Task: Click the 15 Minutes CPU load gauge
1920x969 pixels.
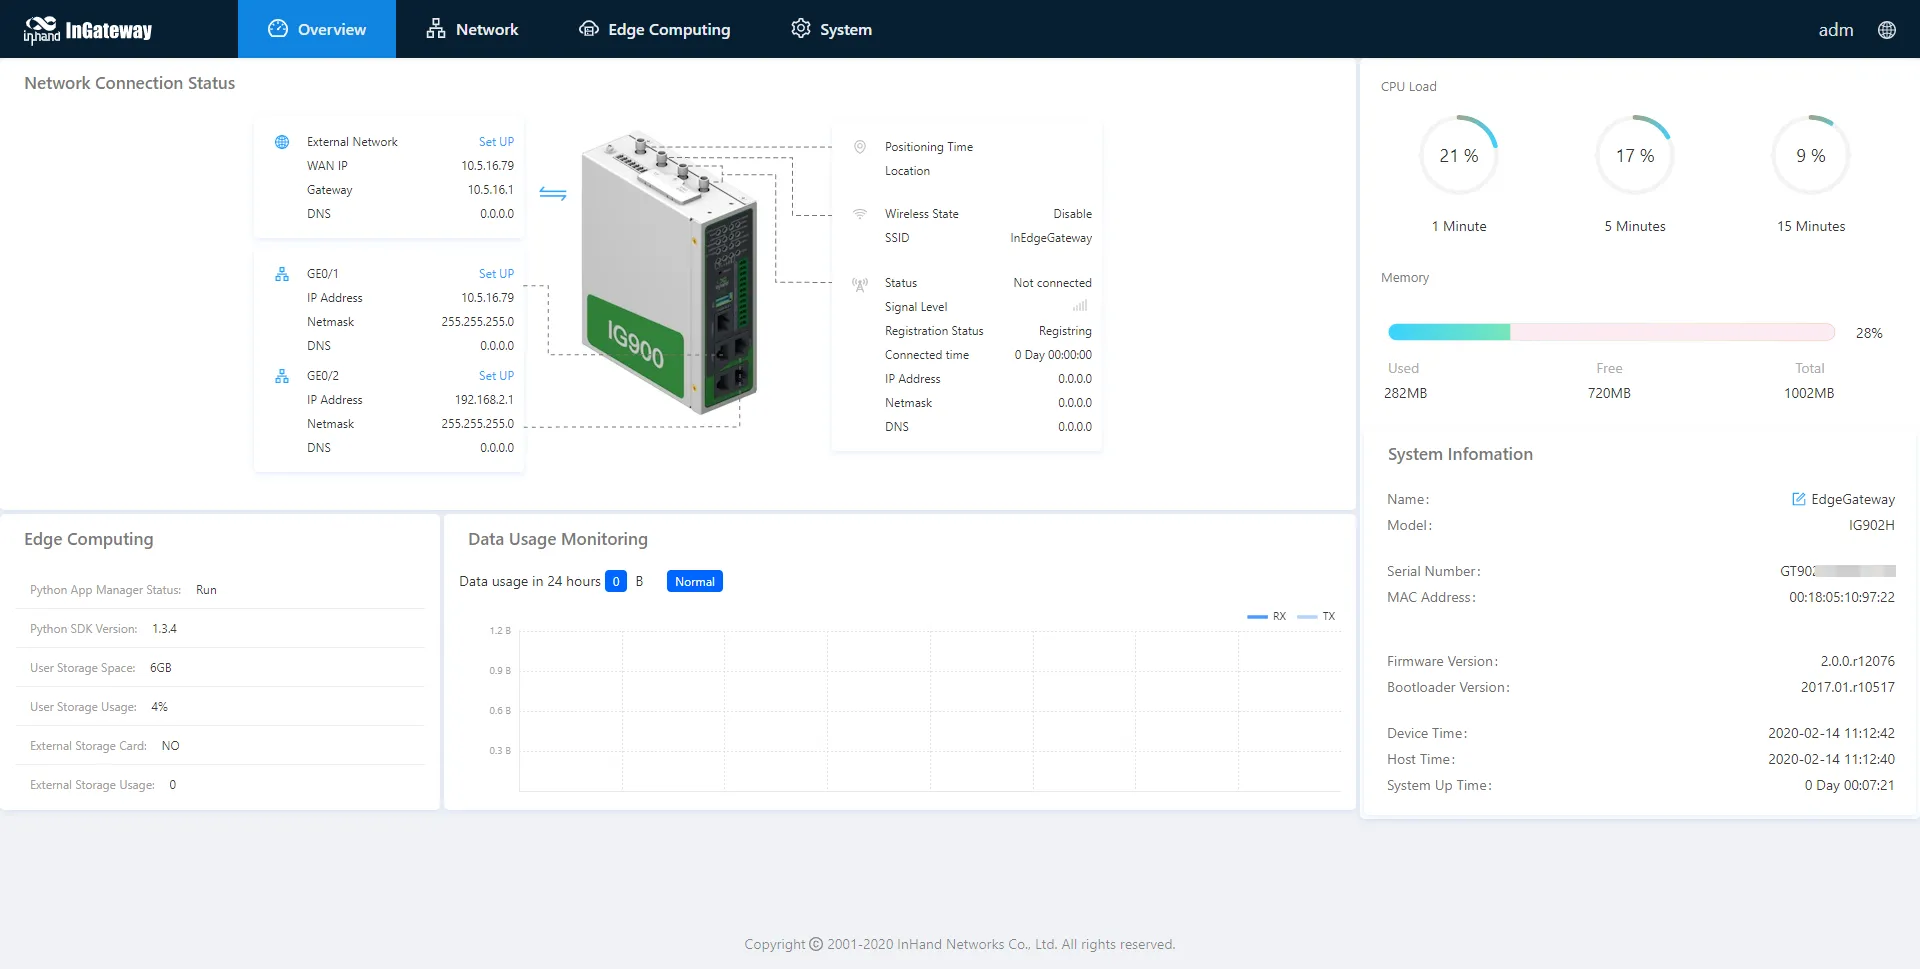Action: coord(1811,156)
